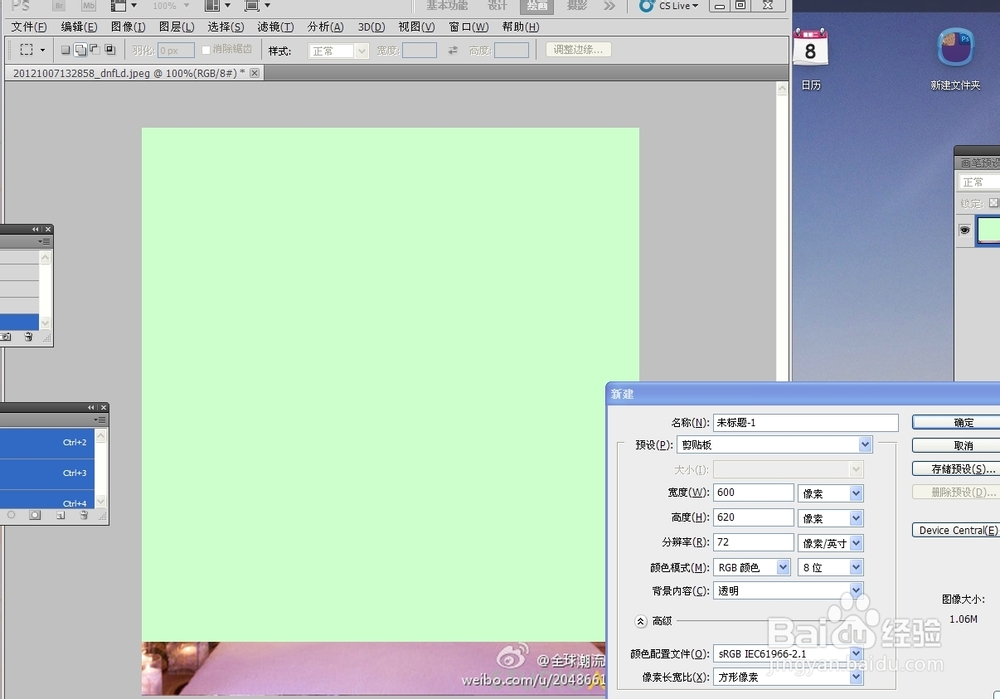Choose the add to selection mode icon
Viewport: 1000px width, 699px height.
point(80,50)
